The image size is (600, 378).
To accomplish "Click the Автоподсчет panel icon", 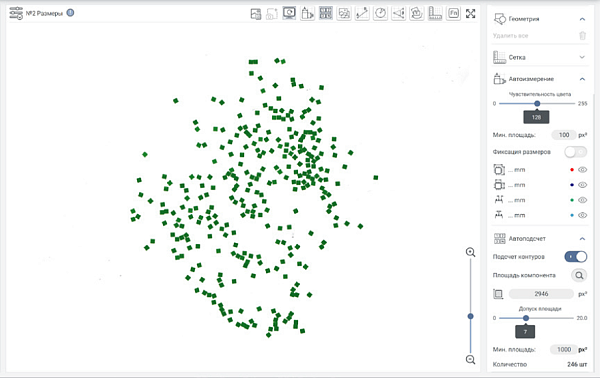I will (x=499, y=239).
